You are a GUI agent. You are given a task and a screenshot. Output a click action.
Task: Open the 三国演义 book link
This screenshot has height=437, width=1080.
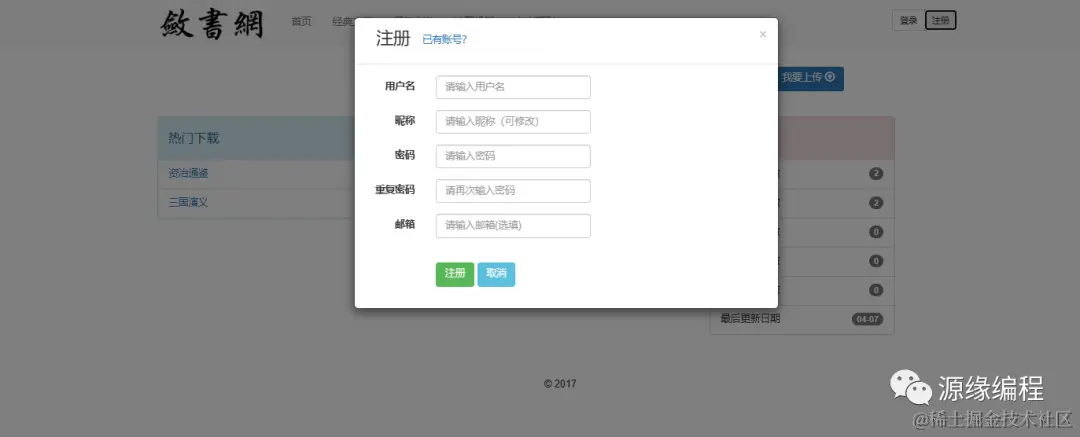(x=188, y=203)
